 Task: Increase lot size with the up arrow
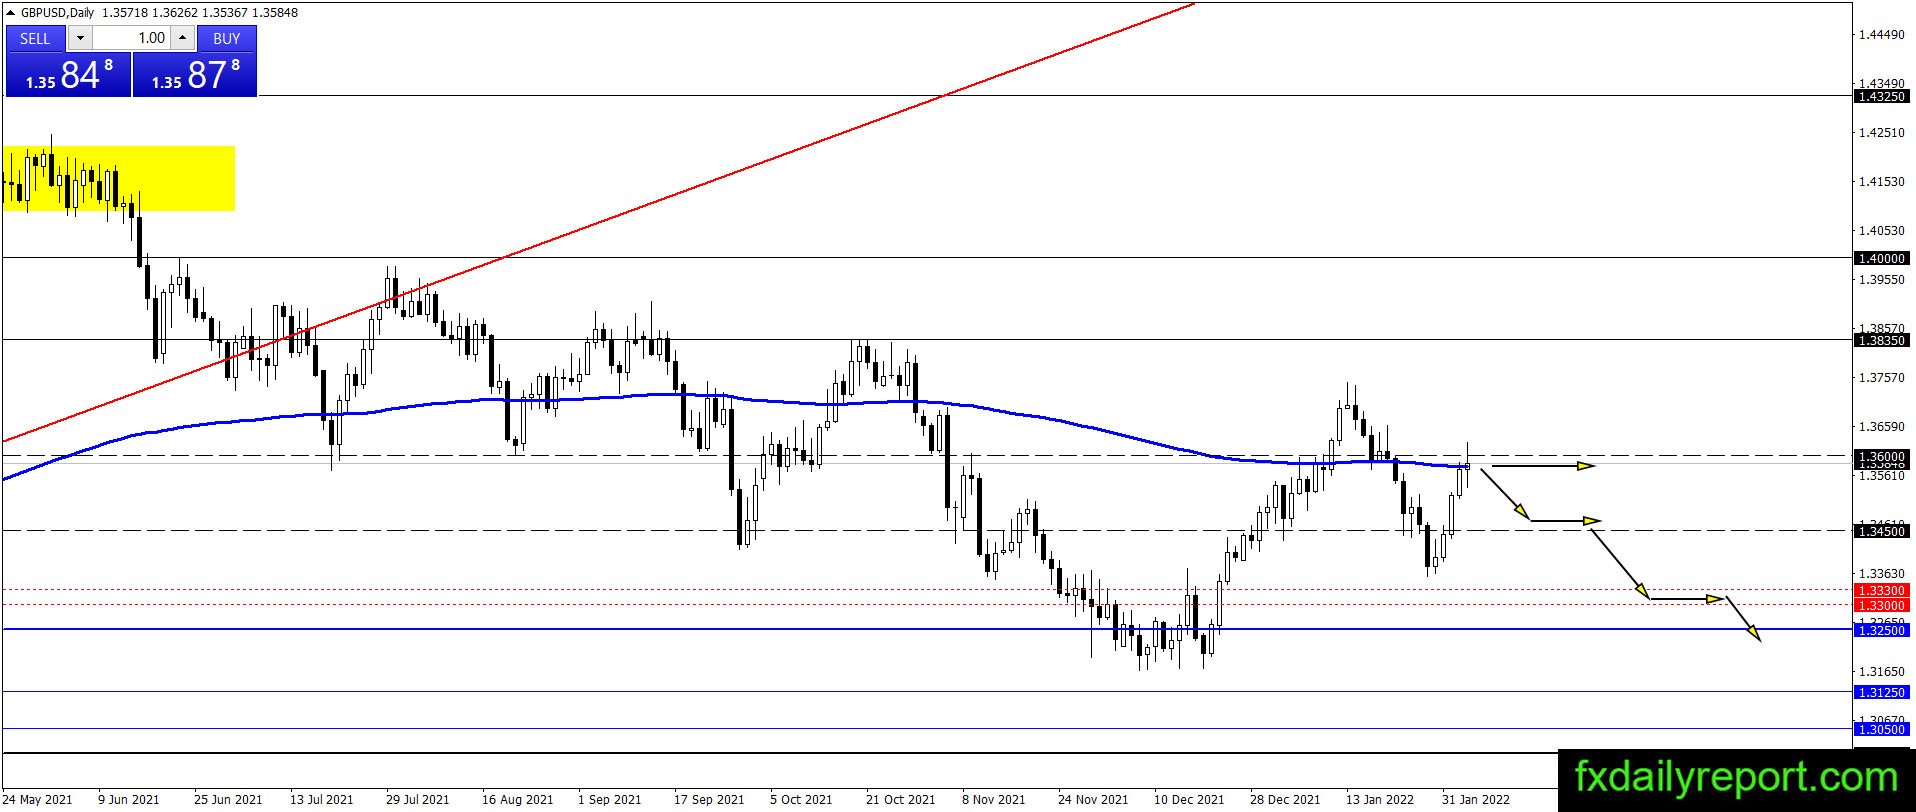183,38
